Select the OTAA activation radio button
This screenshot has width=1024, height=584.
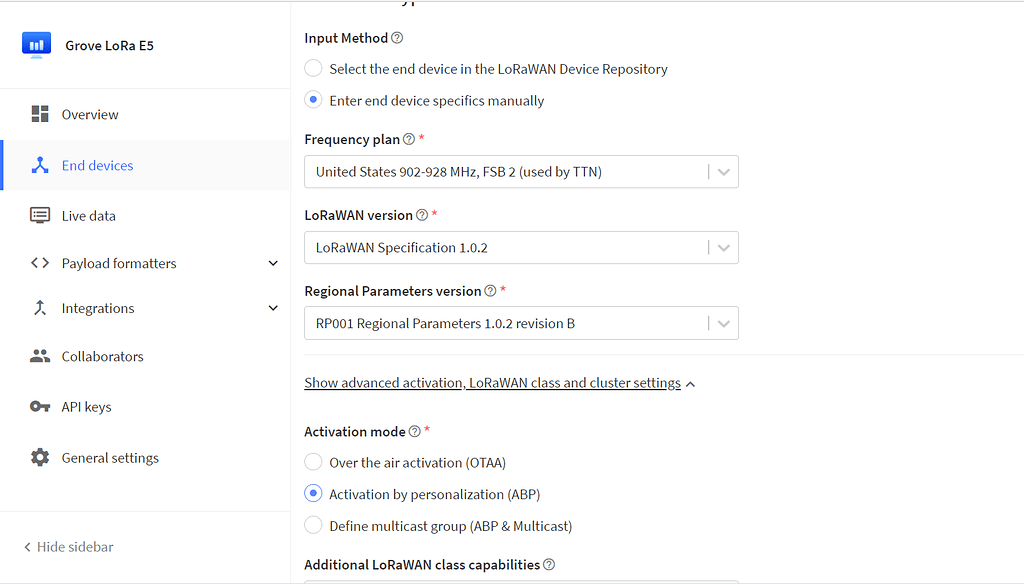click(x=311, y=462)
